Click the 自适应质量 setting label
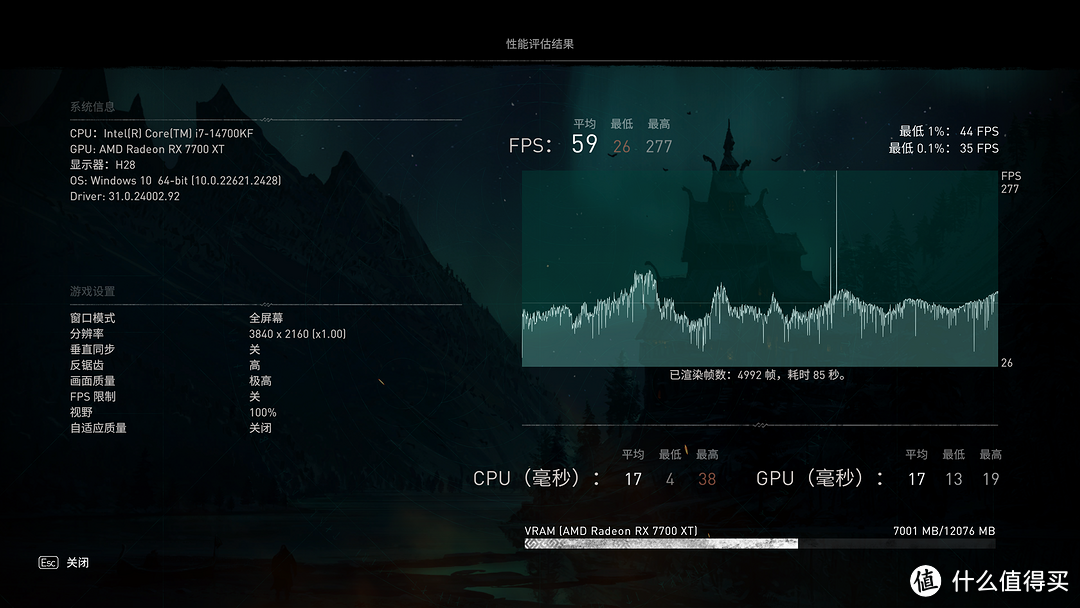 [x=98, y=428]
